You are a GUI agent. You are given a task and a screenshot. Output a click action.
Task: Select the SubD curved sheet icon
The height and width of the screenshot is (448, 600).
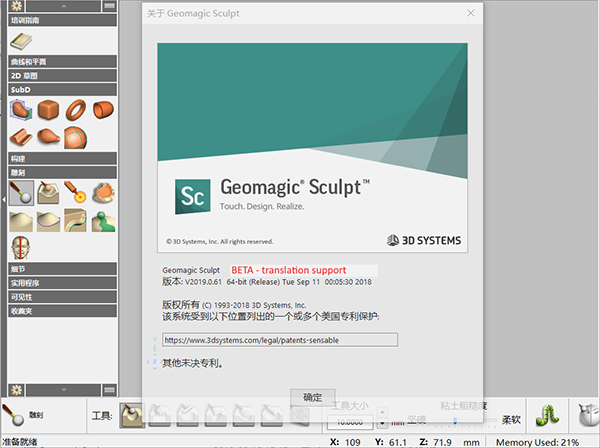point(21,137)
